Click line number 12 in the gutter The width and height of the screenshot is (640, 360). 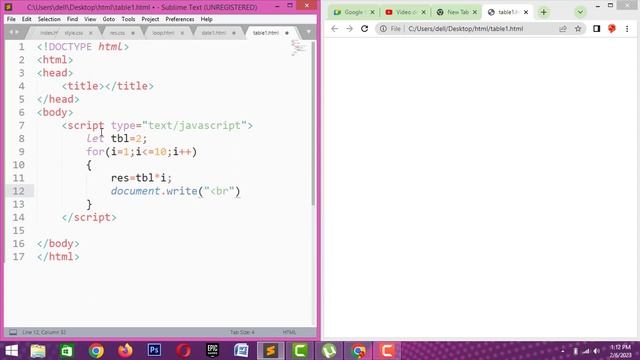tap(18, 191)
